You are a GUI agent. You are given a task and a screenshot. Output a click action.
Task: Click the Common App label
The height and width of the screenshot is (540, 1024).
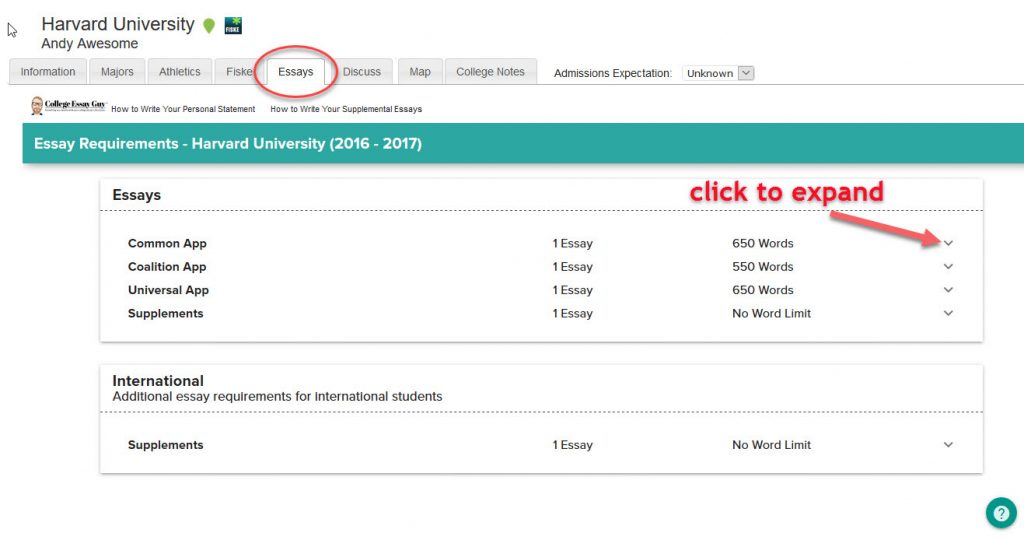(167, 243)
